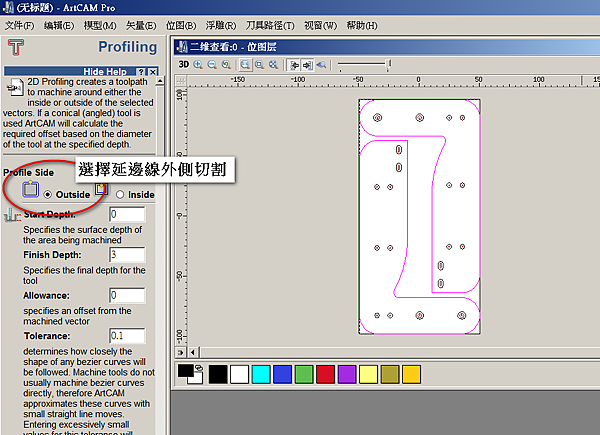Click the Tolerance input field
The height and width of the screenshot is (435, 600).
pos(127,336)
